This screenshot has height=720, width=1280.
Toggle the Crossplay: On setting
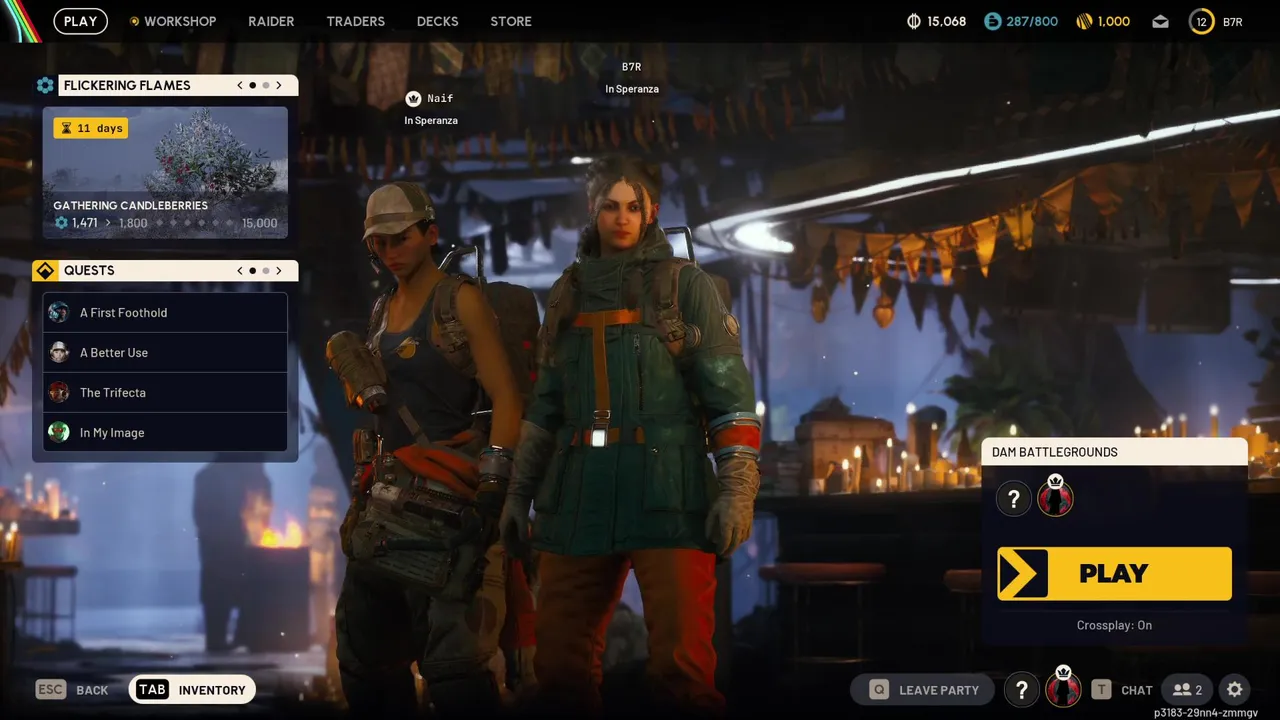[x=1114, y=625]
